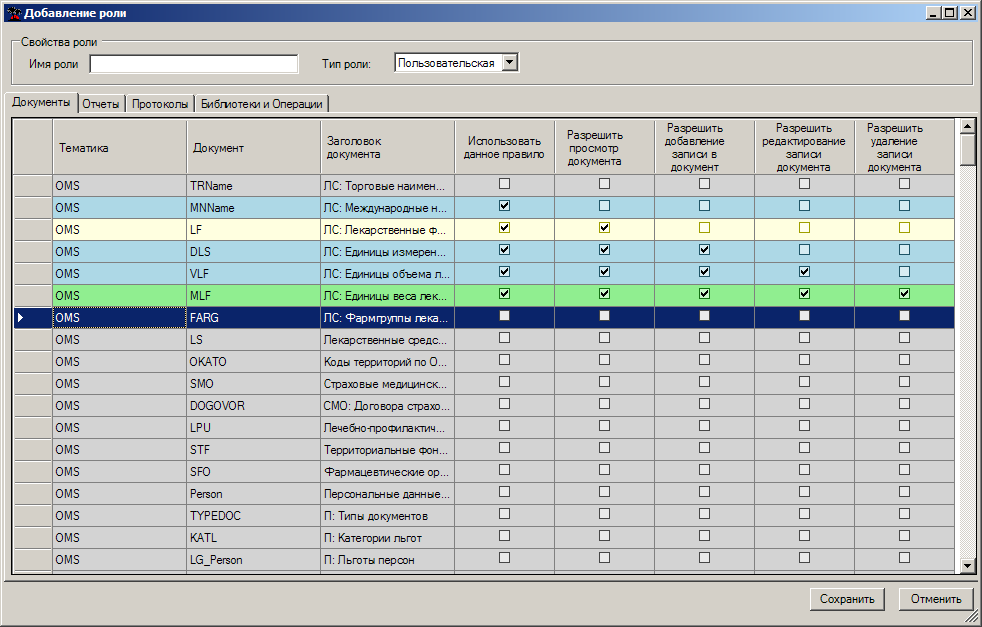Select the SMO document cell

click(x=253, y=384)
